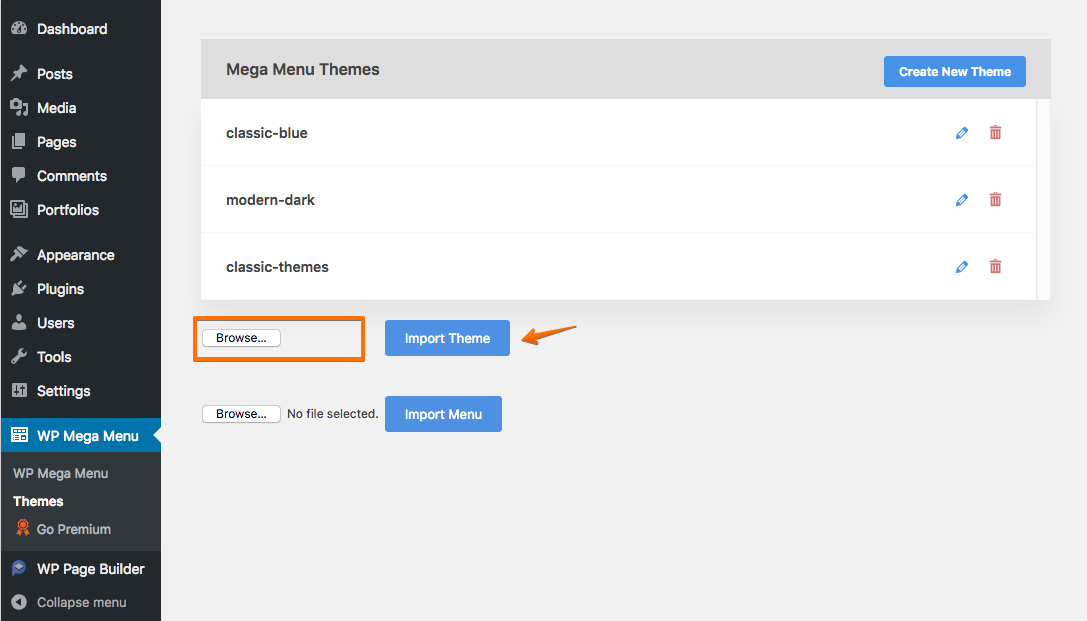The width and height of the screenshot is (1087, 621).
Task: Click the Create New Theme button
Action: (955, 71)
